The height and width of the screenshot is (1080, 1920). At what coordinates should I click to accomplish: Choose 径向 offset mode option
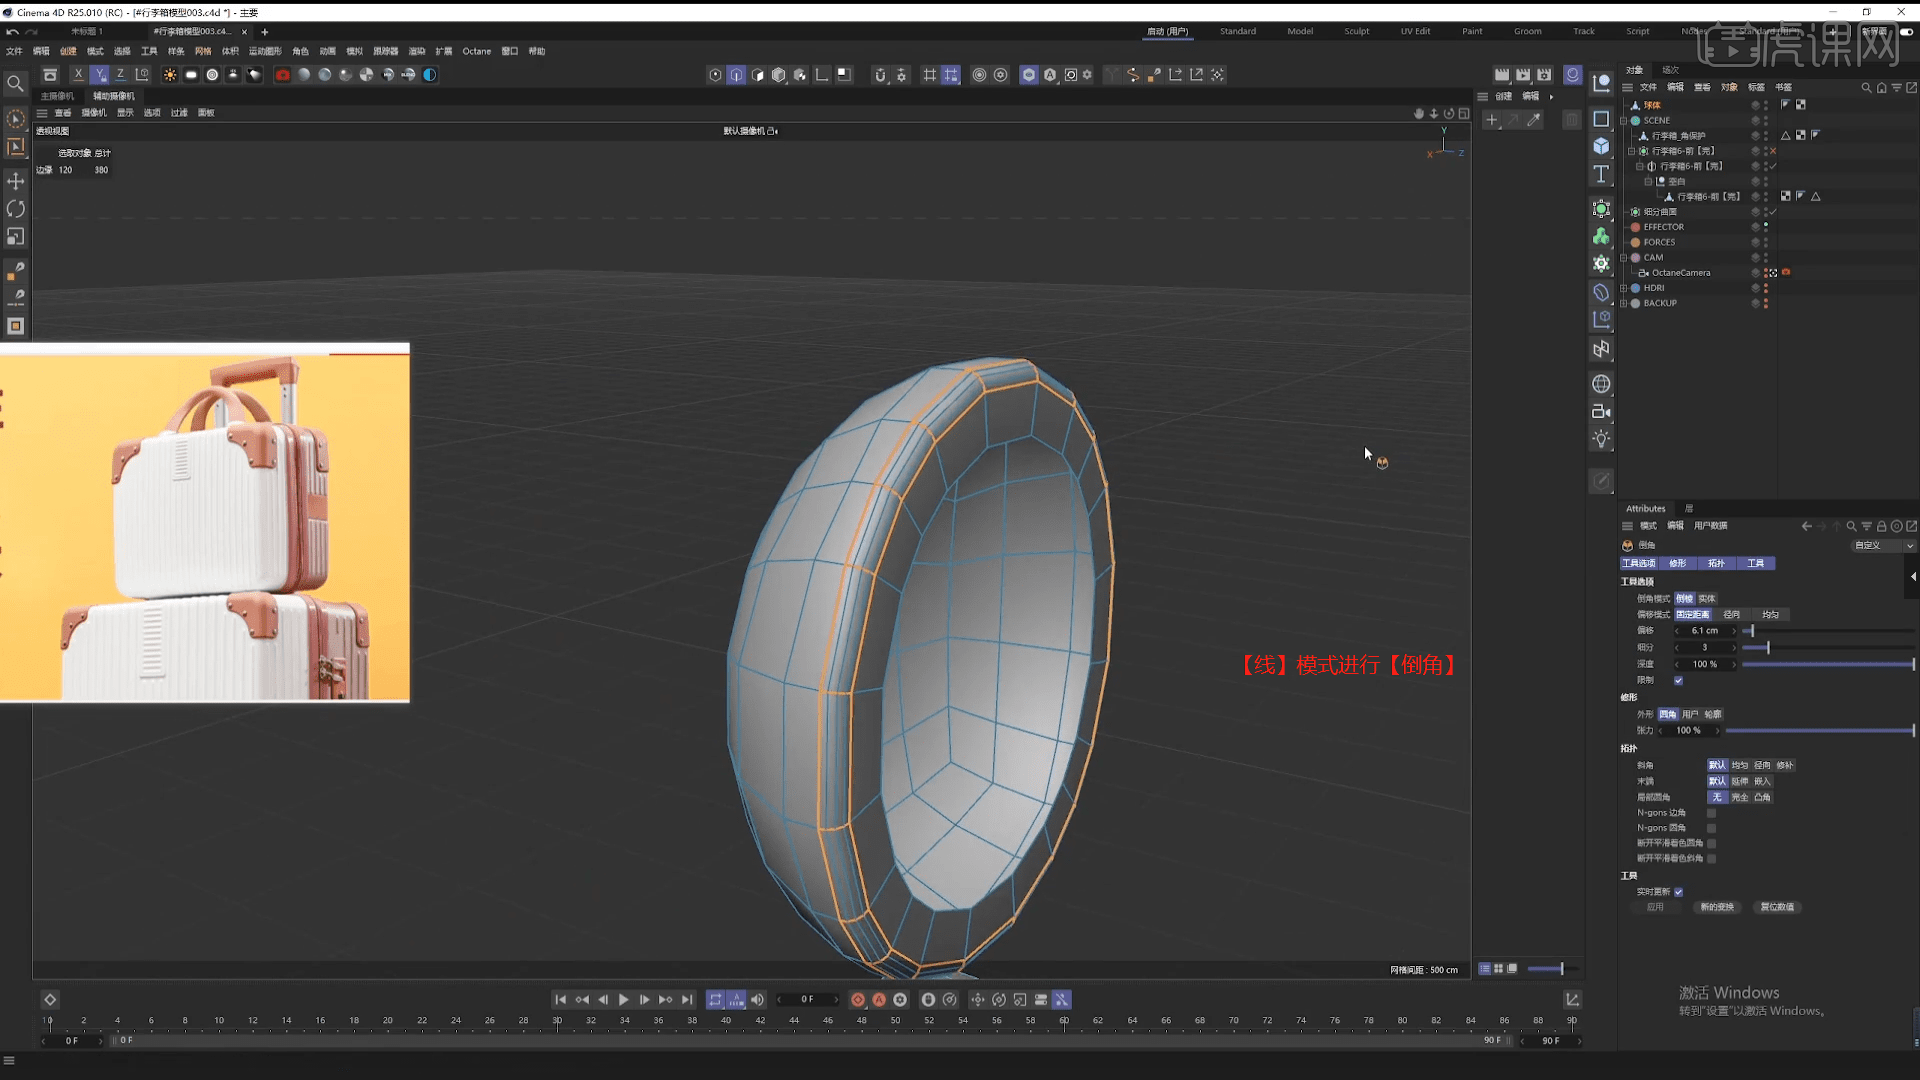1732,615
